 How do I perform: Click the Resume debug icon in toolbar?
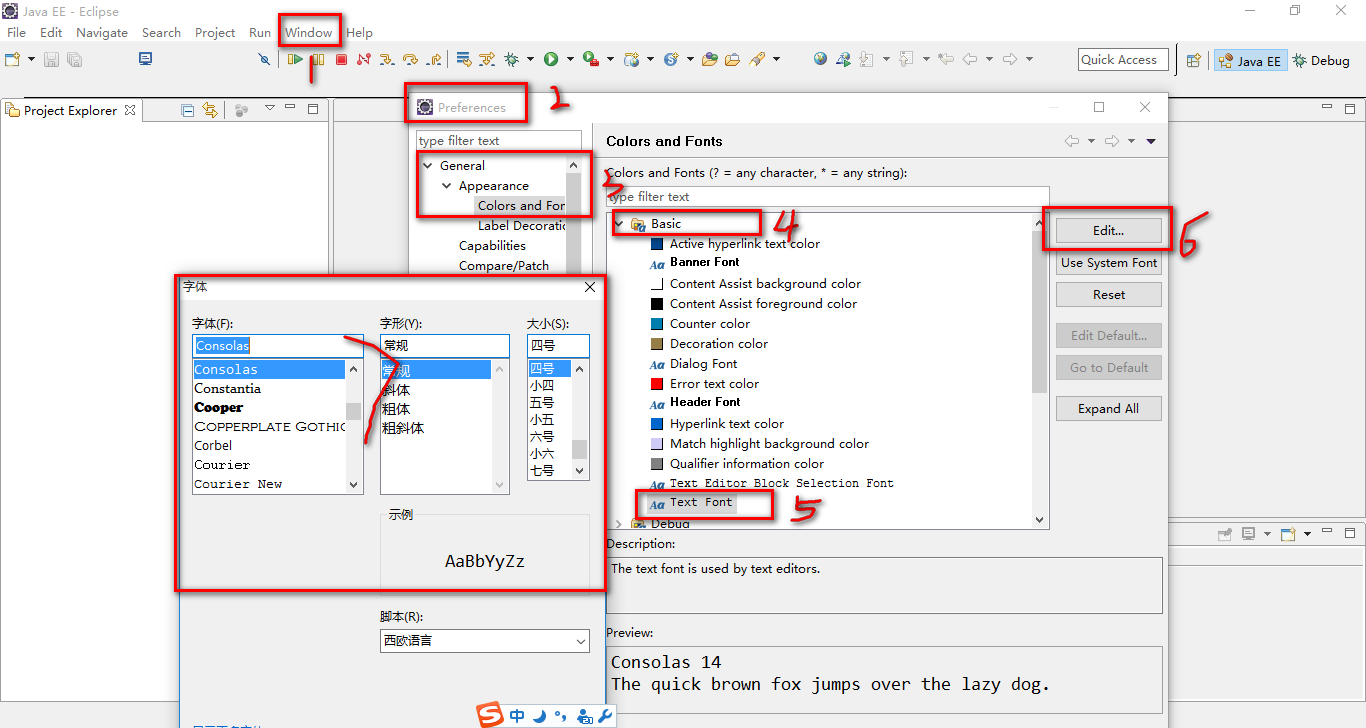295,60
